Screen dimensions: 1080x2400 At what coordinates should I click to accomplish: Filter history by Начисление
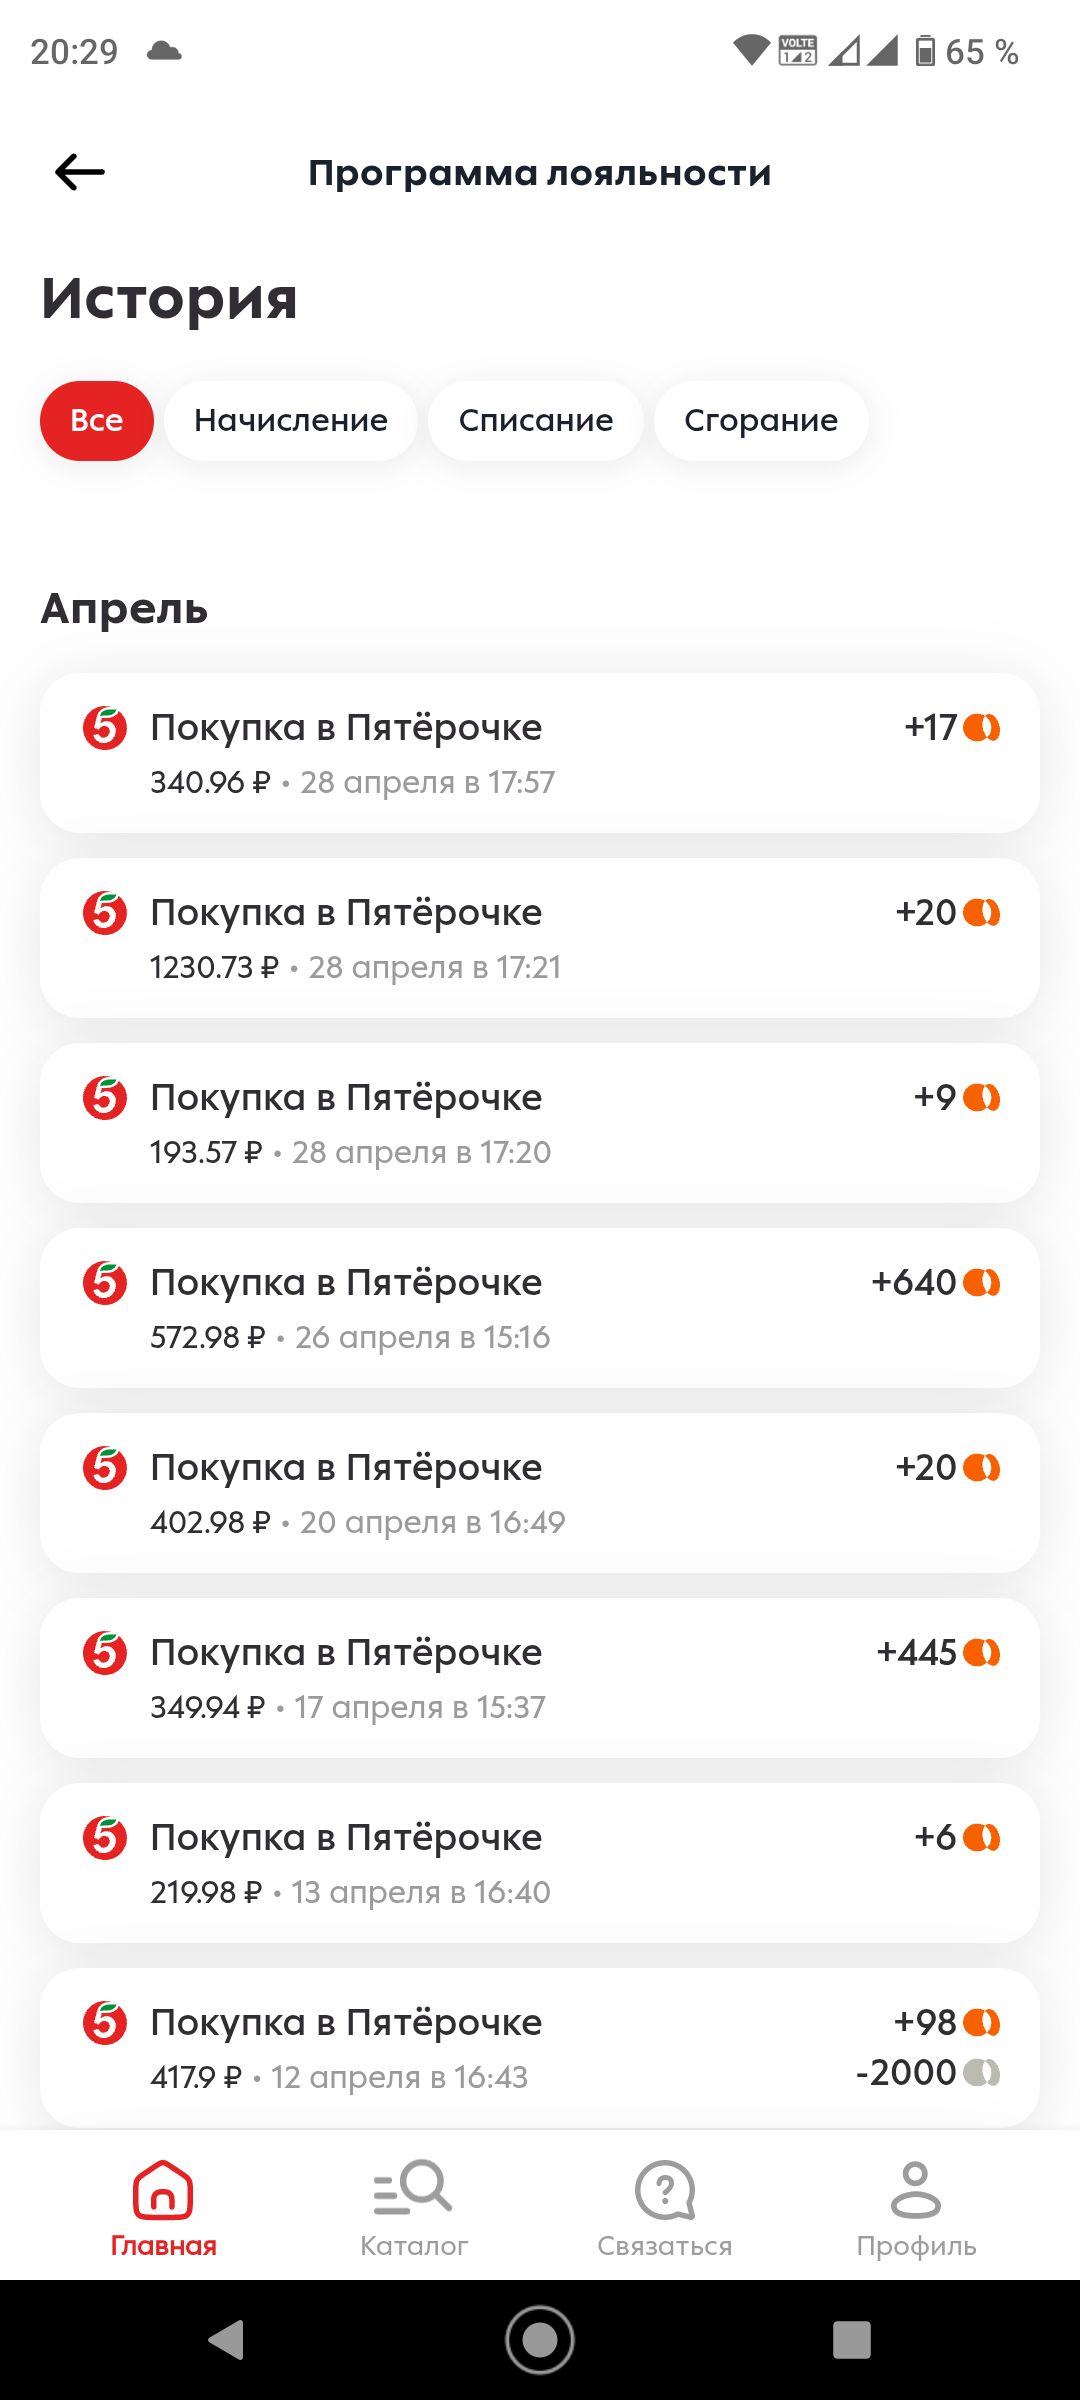pos(291,421)
